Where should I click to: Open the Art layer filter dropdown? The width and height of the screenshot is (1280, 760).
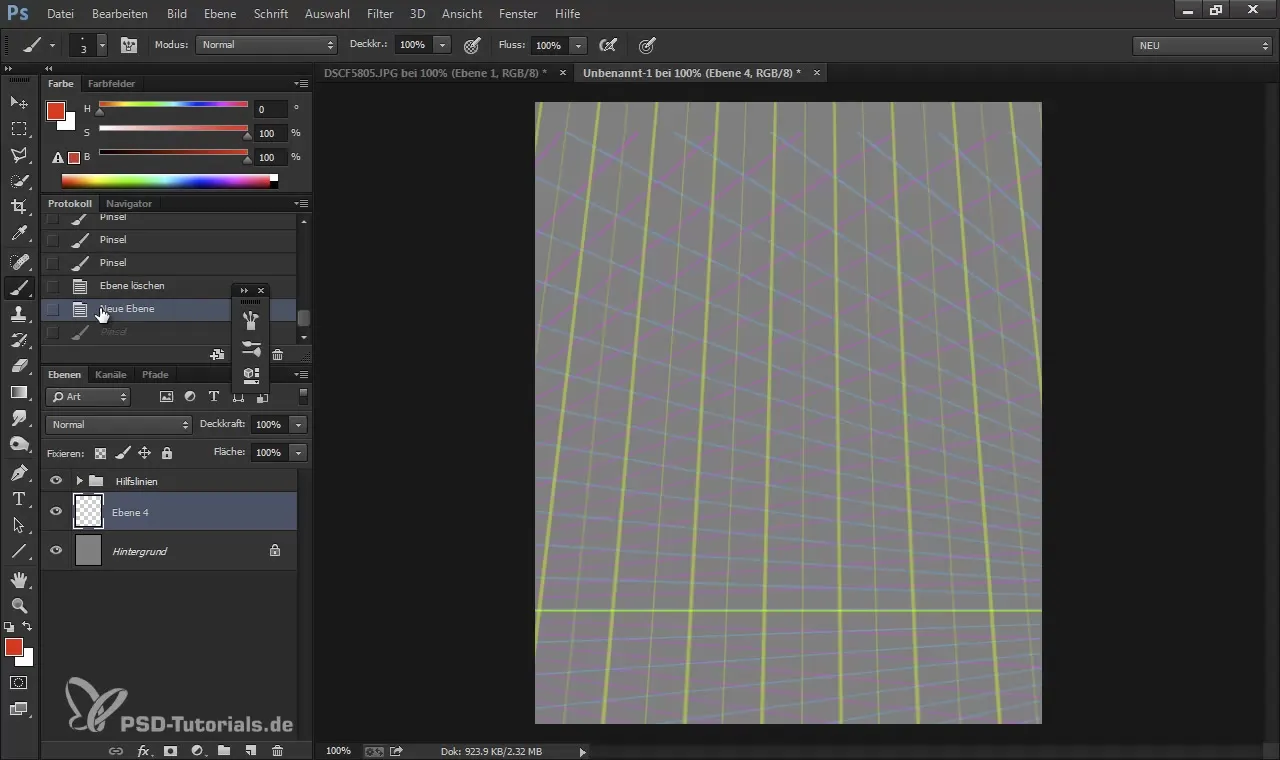(x=88, y=397)
